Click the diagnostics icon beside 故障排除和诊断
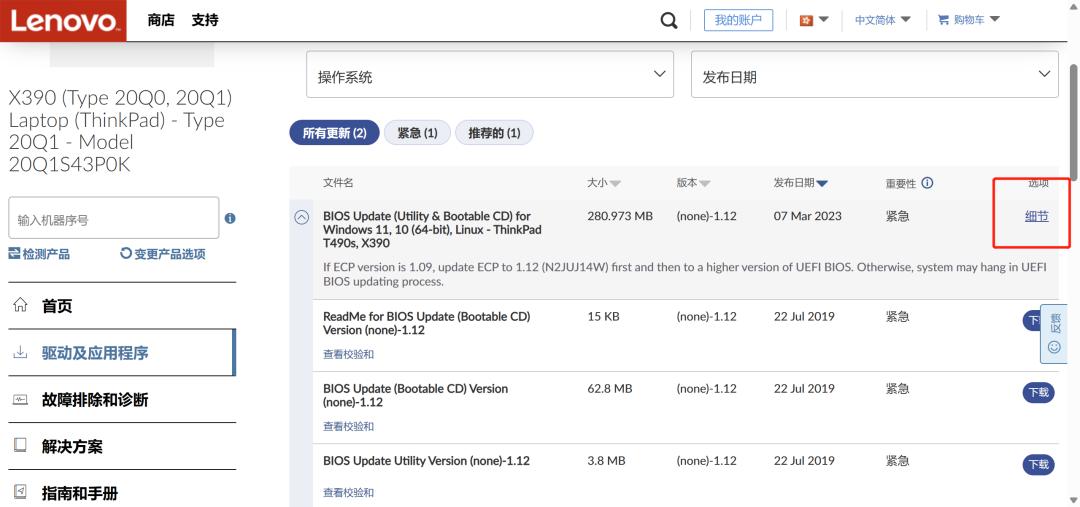This screenshot has width=1080, height=507. pyautogui.click(x=21, y=400)
